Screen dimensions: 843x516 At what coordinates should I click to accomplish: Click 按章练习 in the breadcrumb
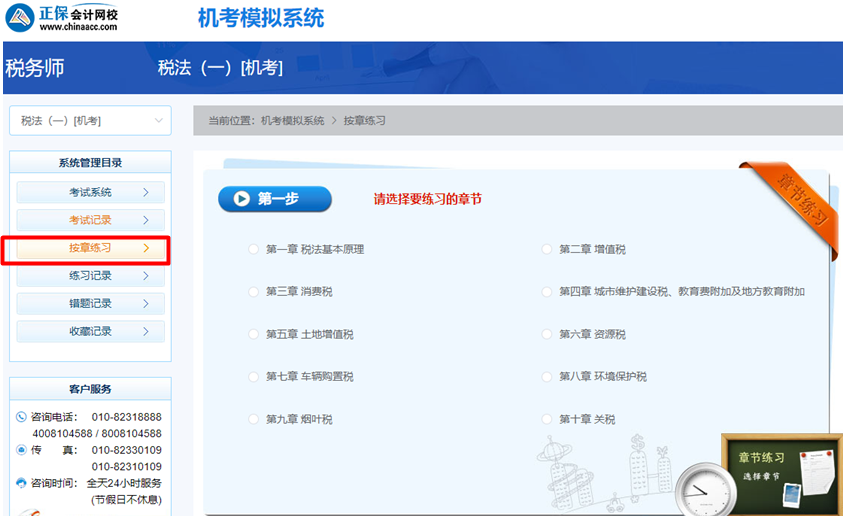[365, 120]
